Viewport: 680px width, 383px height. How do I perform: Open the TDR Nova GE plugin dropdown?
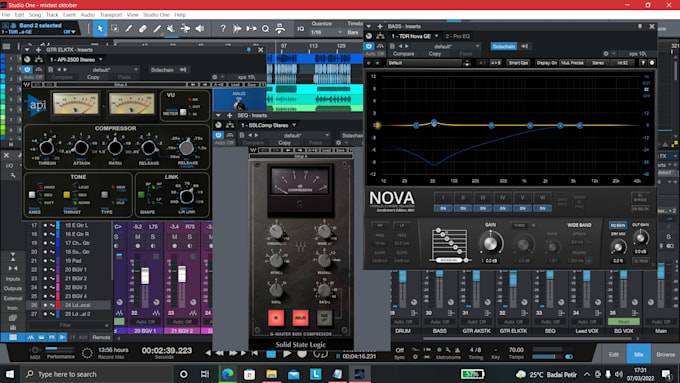(437, 36)
